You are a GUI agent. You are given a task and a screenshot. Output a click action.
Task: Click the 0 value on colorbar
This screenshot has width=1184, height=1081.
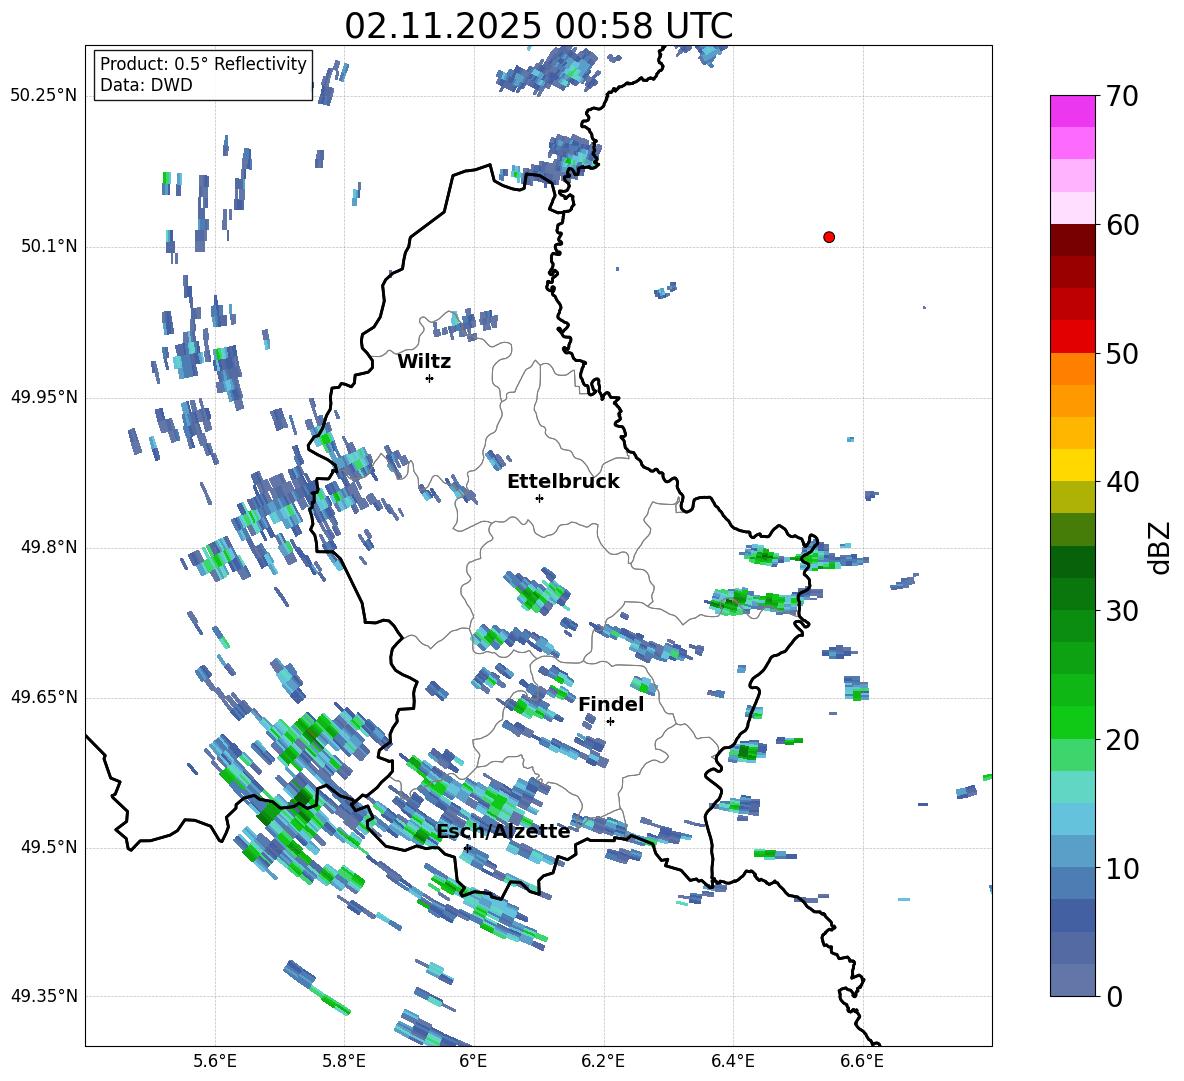click(1114, 996)
